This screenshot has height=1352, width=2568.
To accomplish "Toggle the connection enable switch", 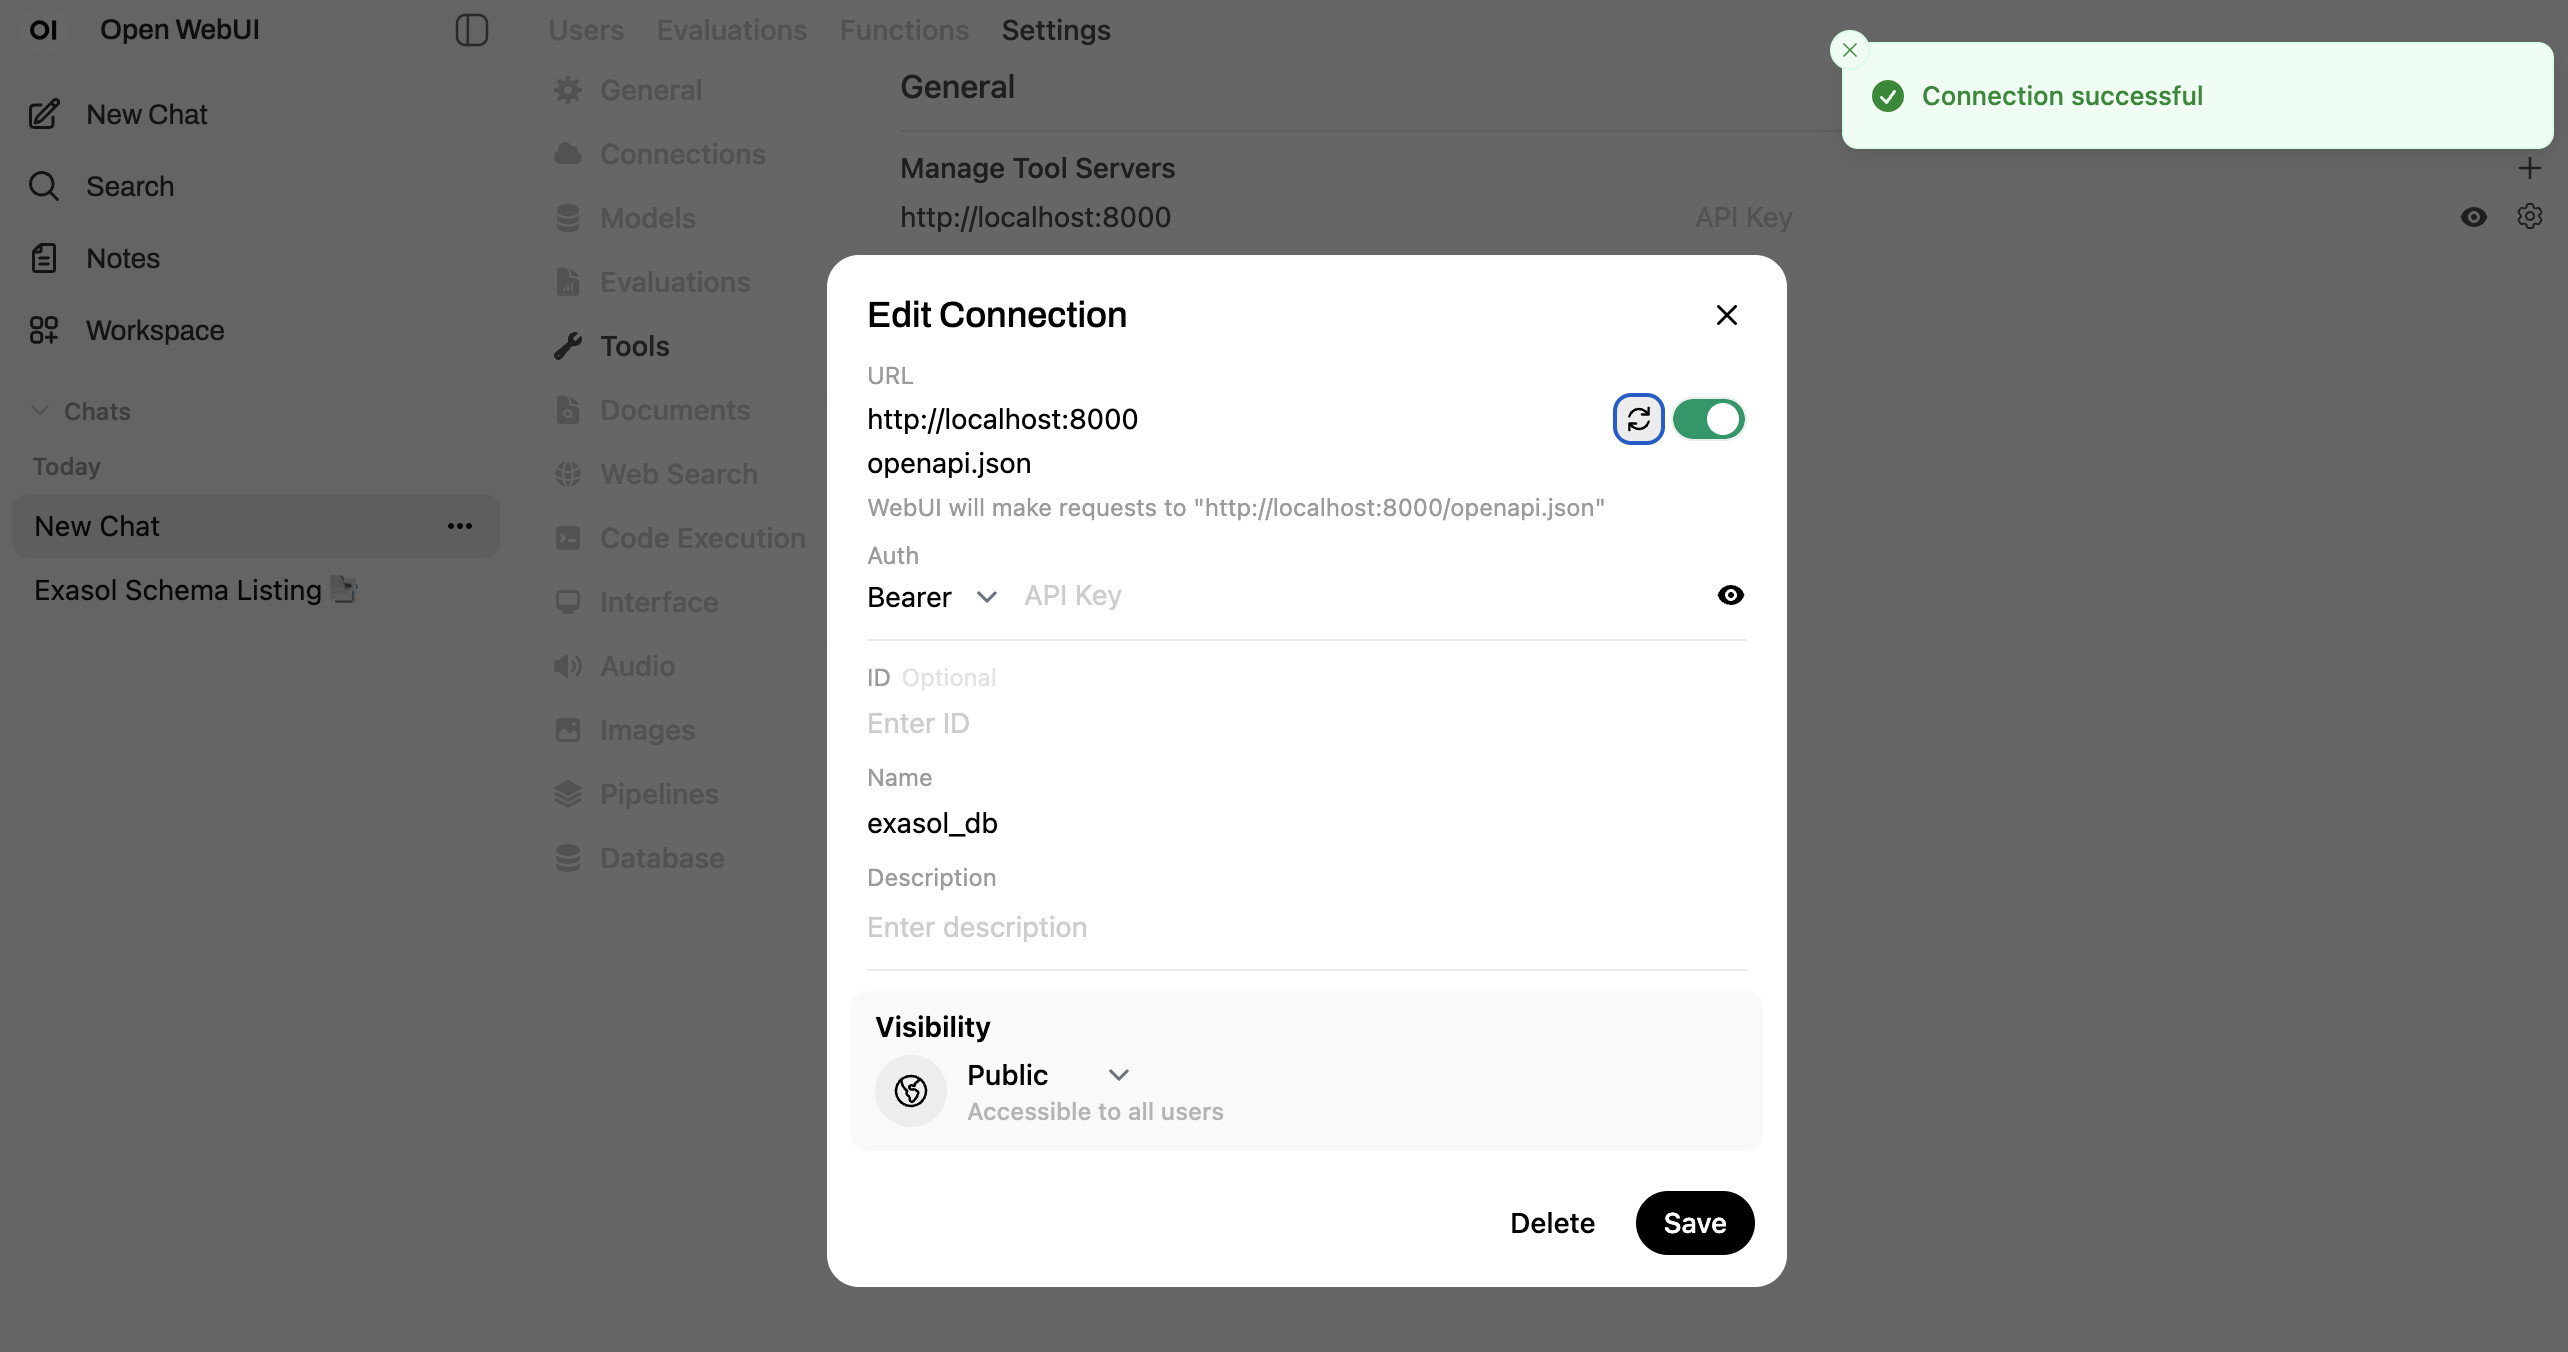I will coord(1708,419).
